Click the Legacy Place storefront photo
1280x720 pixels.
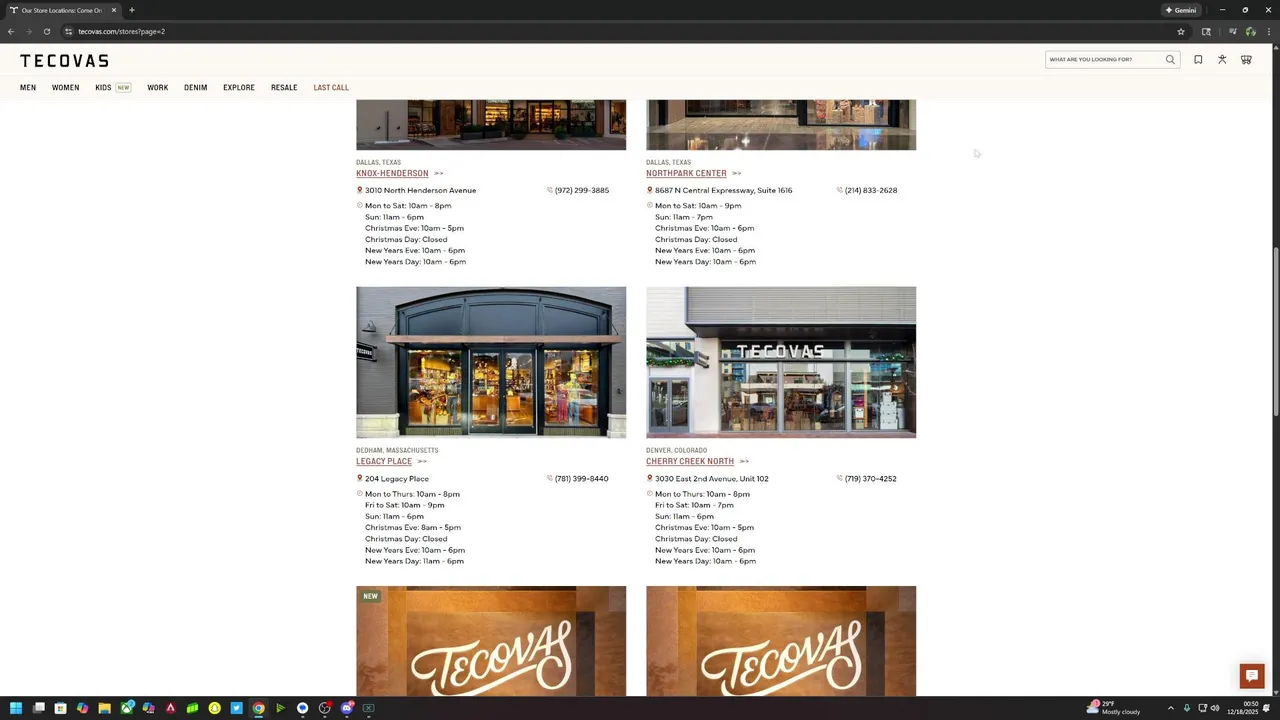pos(491,362)
